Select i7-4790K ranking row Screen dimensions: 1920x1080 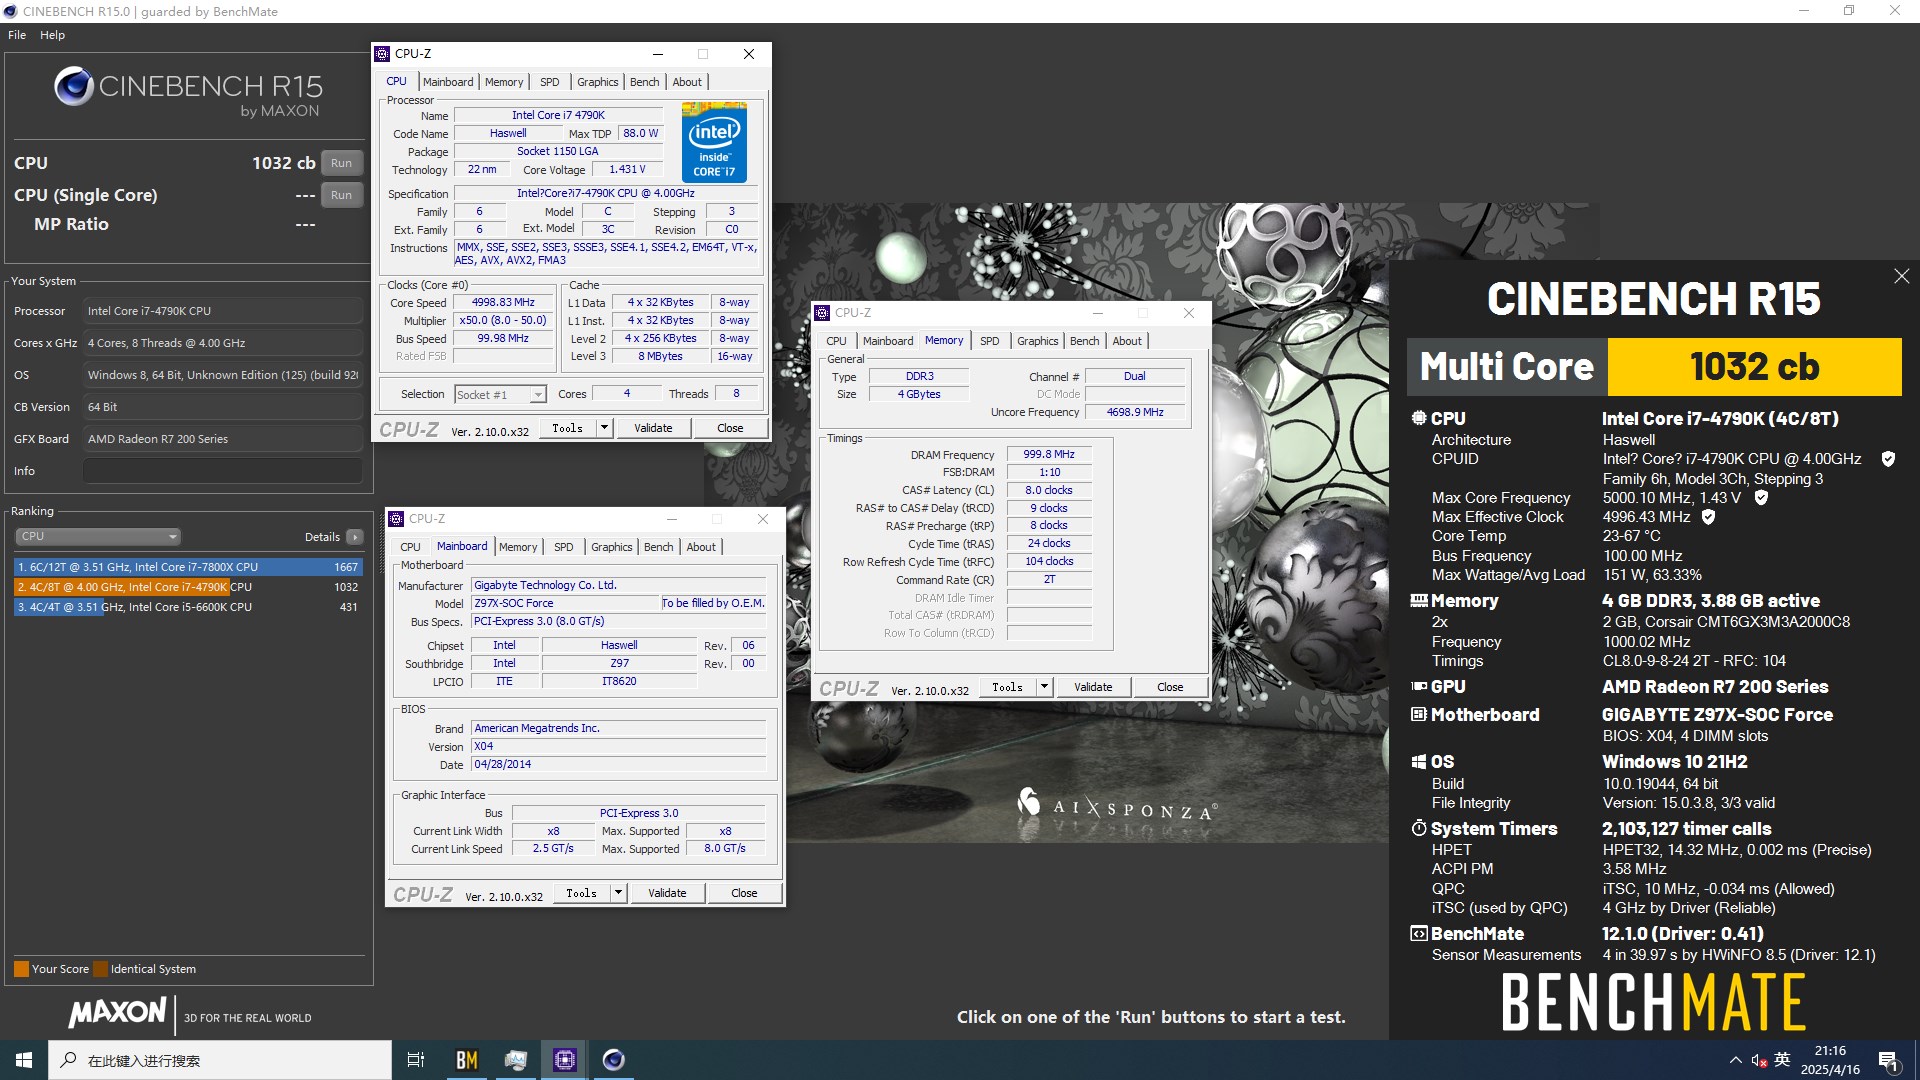tap(188, 587)
